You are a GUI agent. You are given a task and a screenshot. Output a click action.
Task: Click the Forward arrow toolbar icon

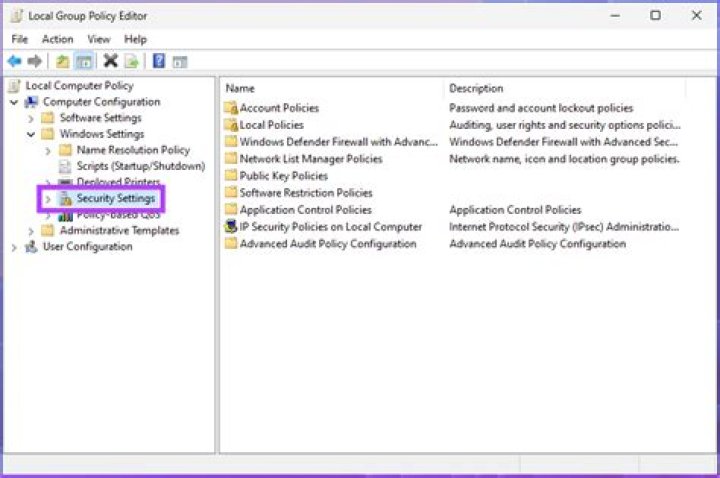[34, 61]
